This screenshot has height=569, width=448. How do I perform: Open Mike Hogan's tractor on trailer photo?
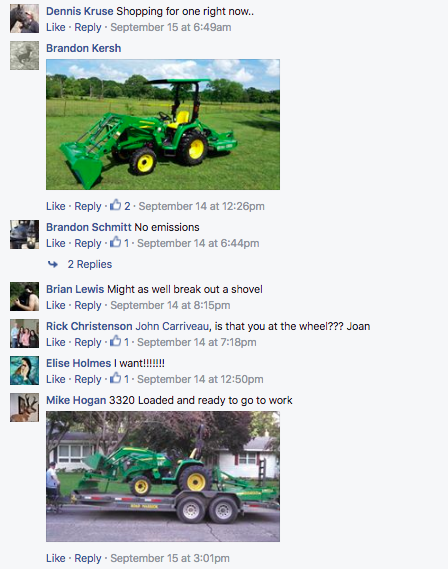[163, 476]
